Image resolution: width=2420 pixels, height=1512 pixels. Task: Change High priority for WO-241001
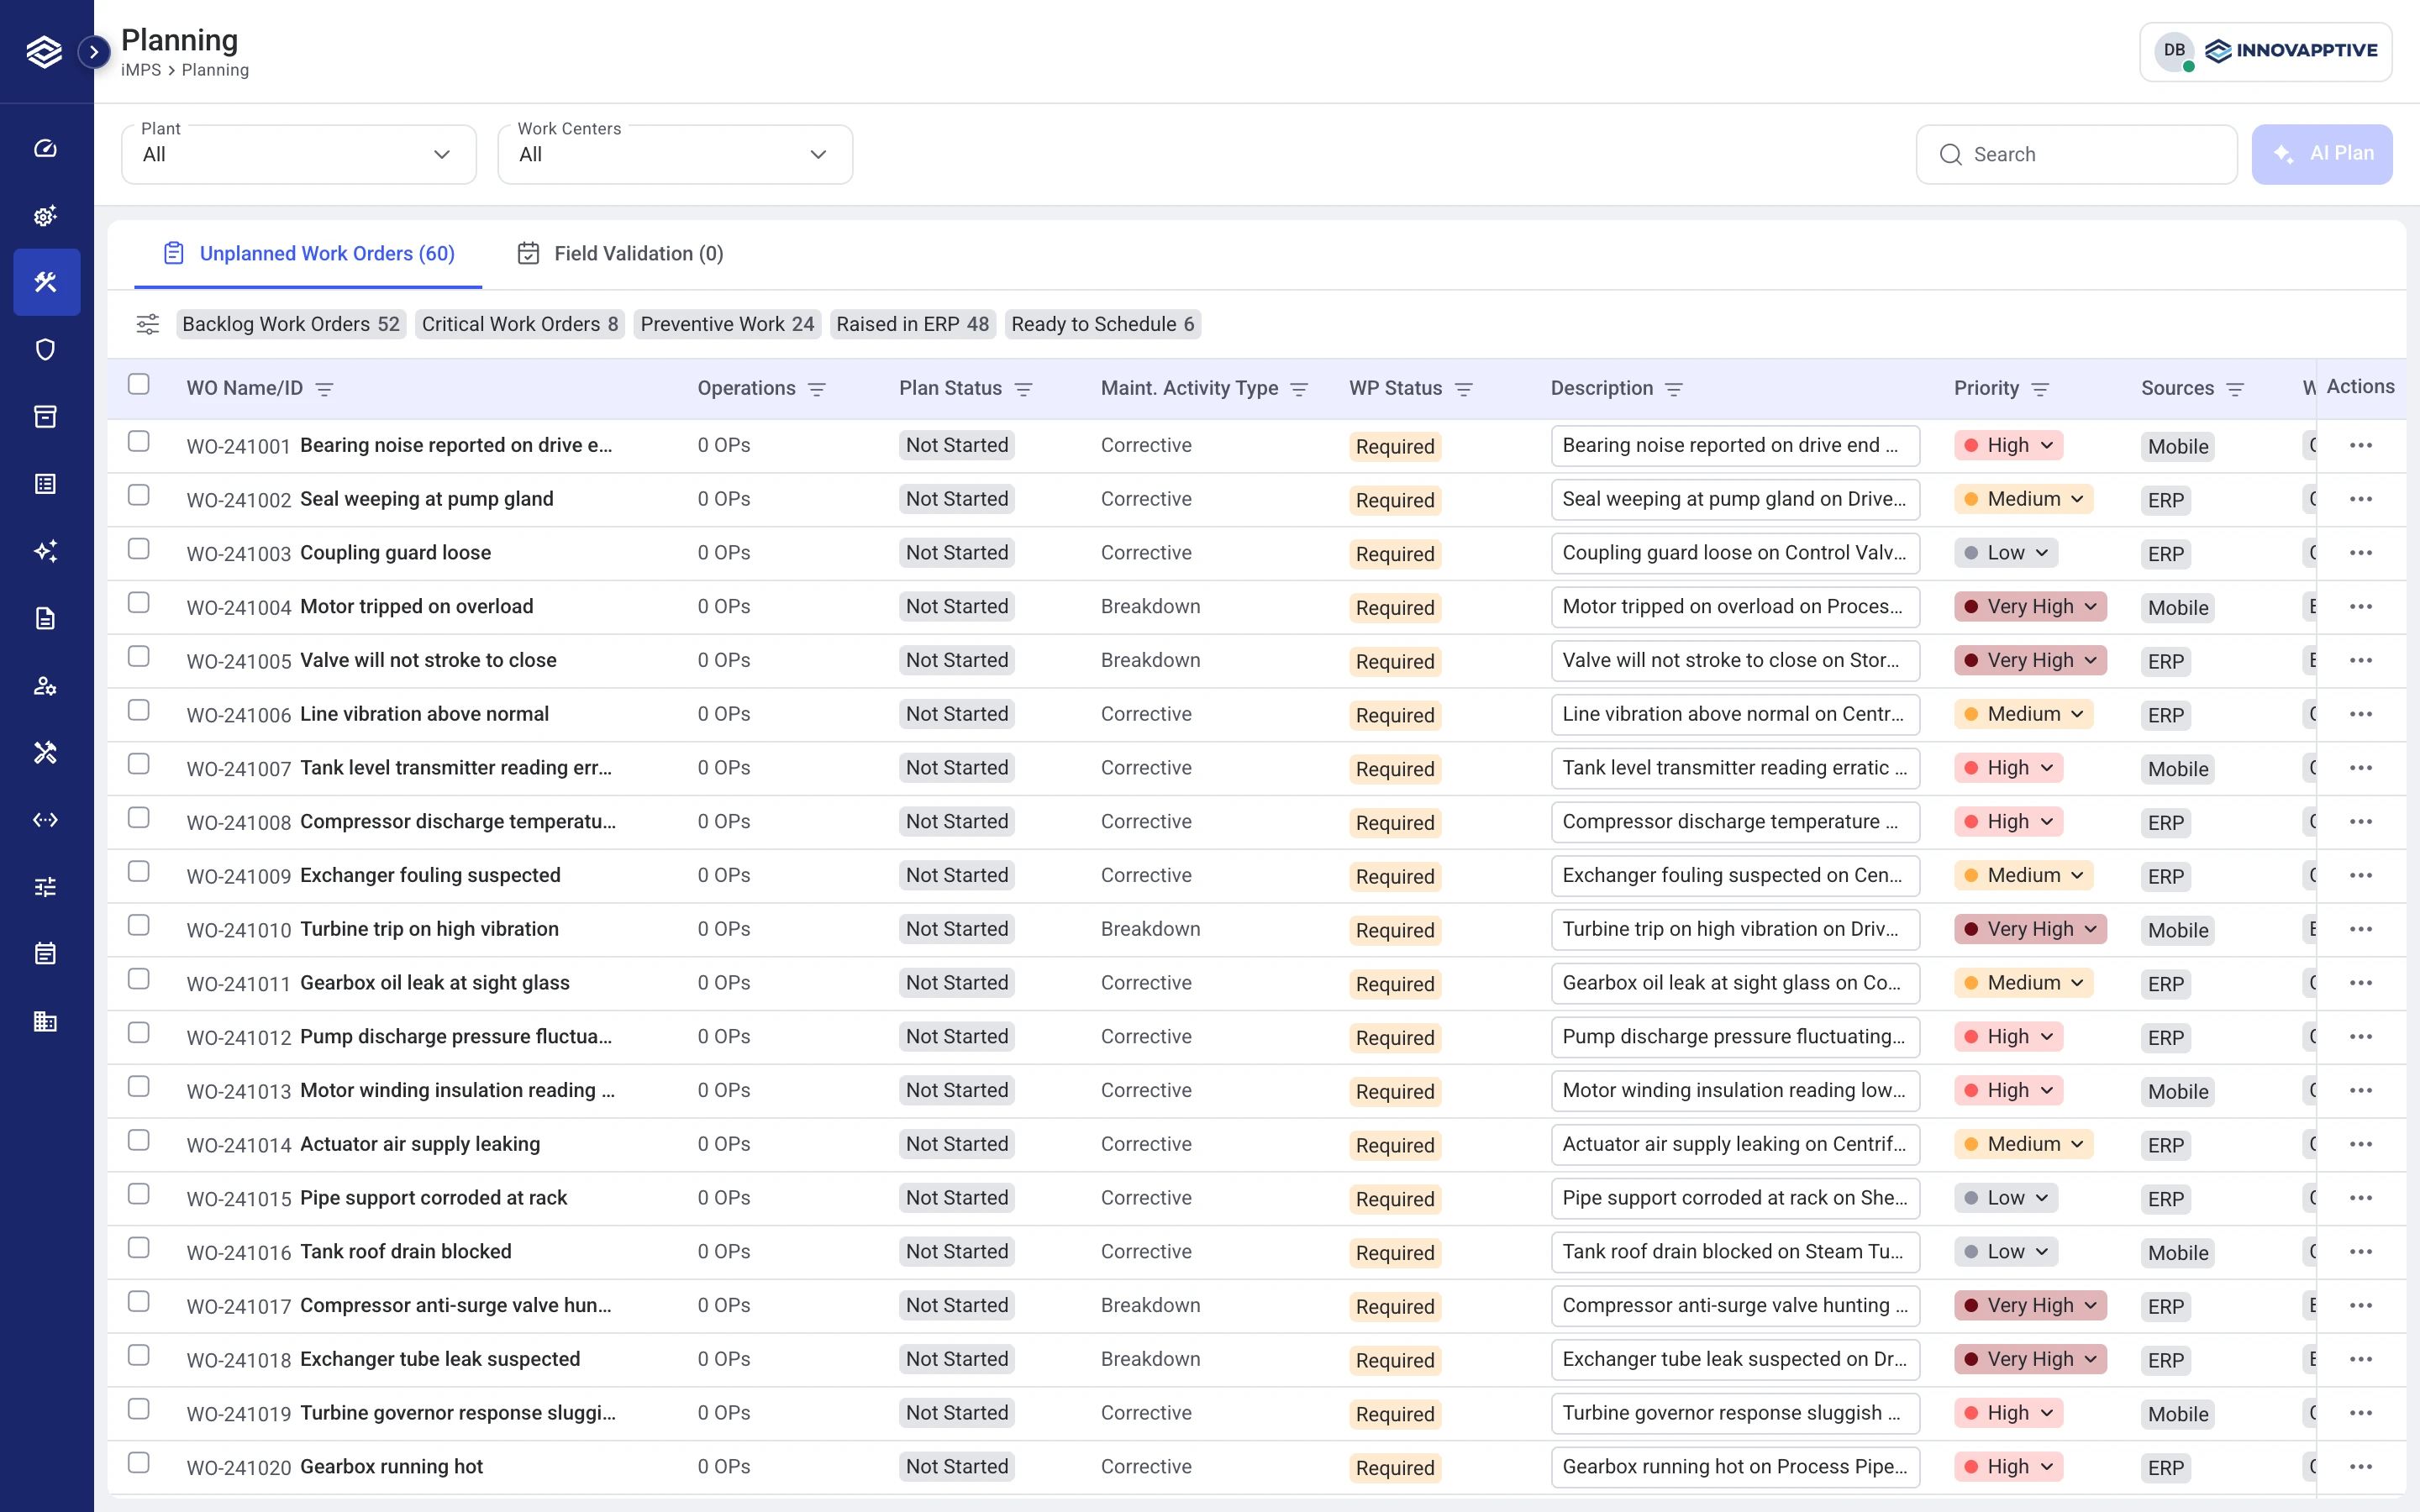(2008, 445)
